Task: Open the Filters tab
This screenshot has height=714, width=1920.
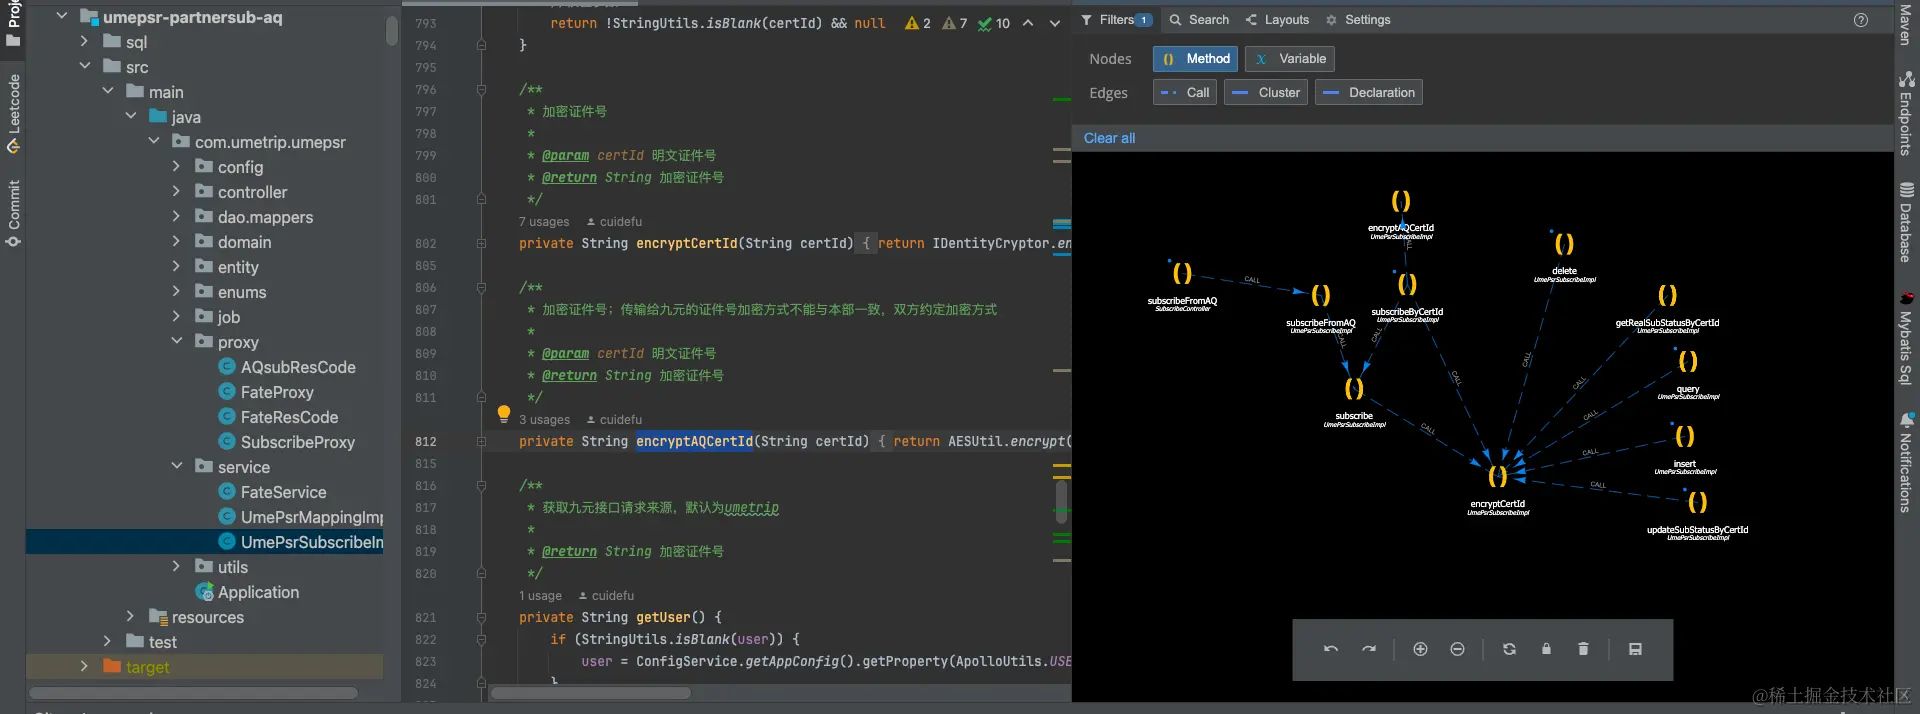Action: [x=1116, y=20]
